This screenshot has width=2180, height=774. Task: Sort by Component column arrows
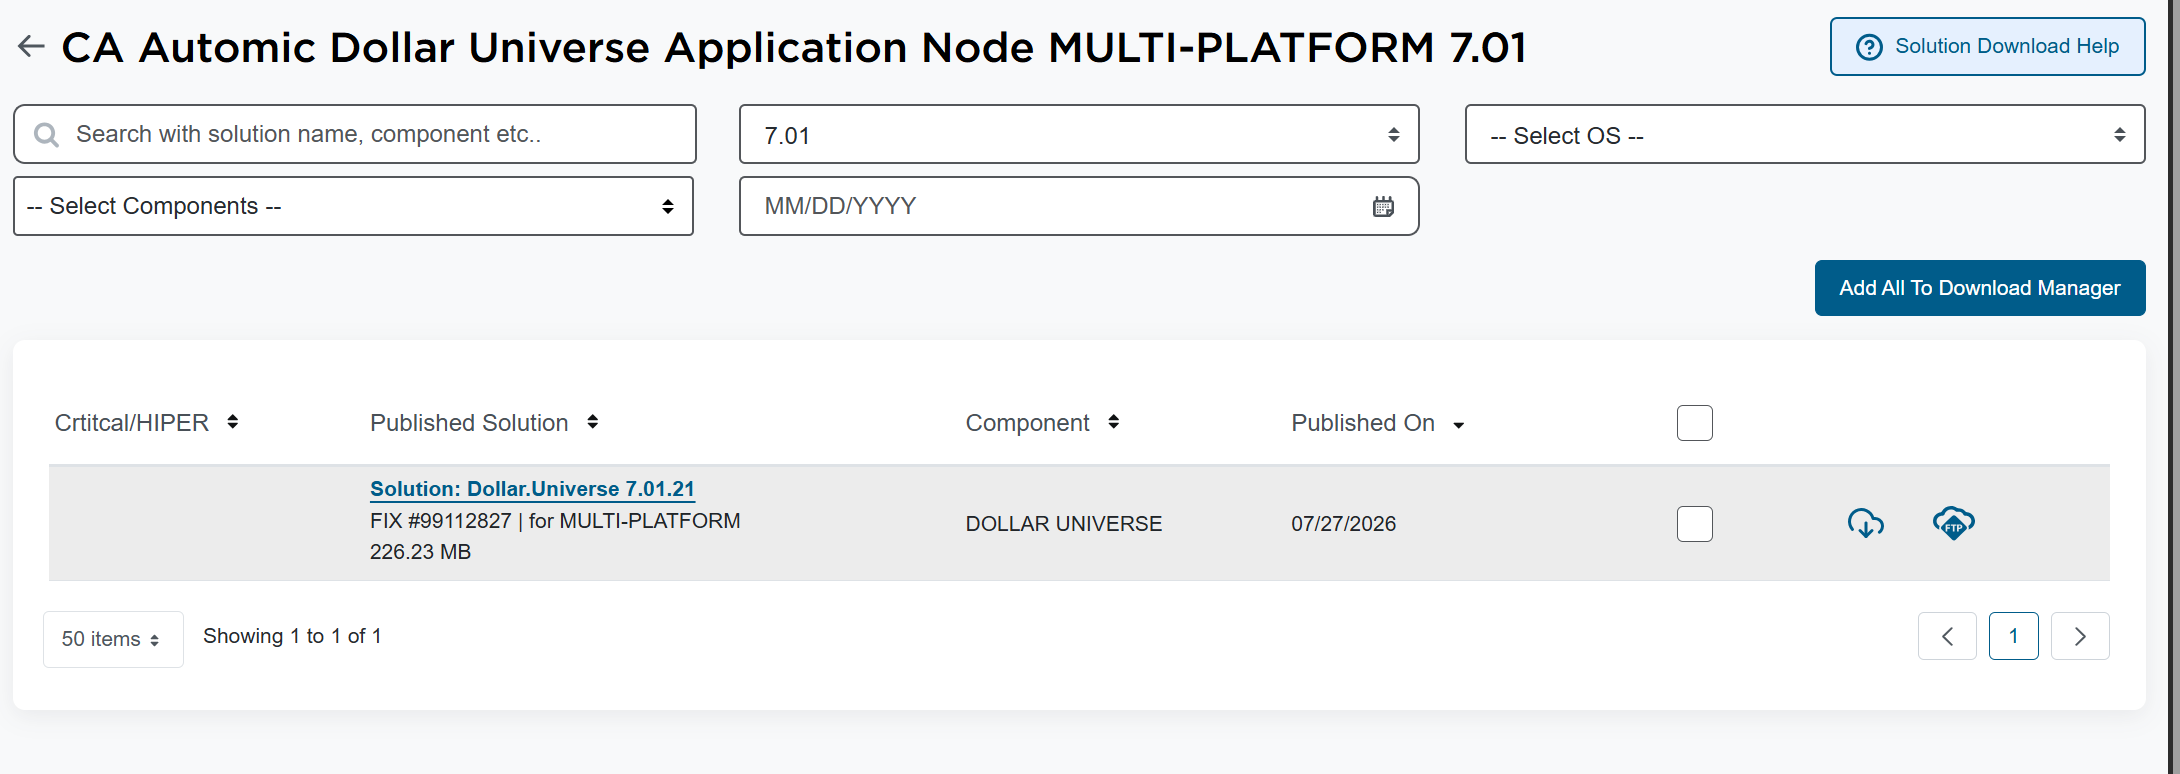[1114, 422]
